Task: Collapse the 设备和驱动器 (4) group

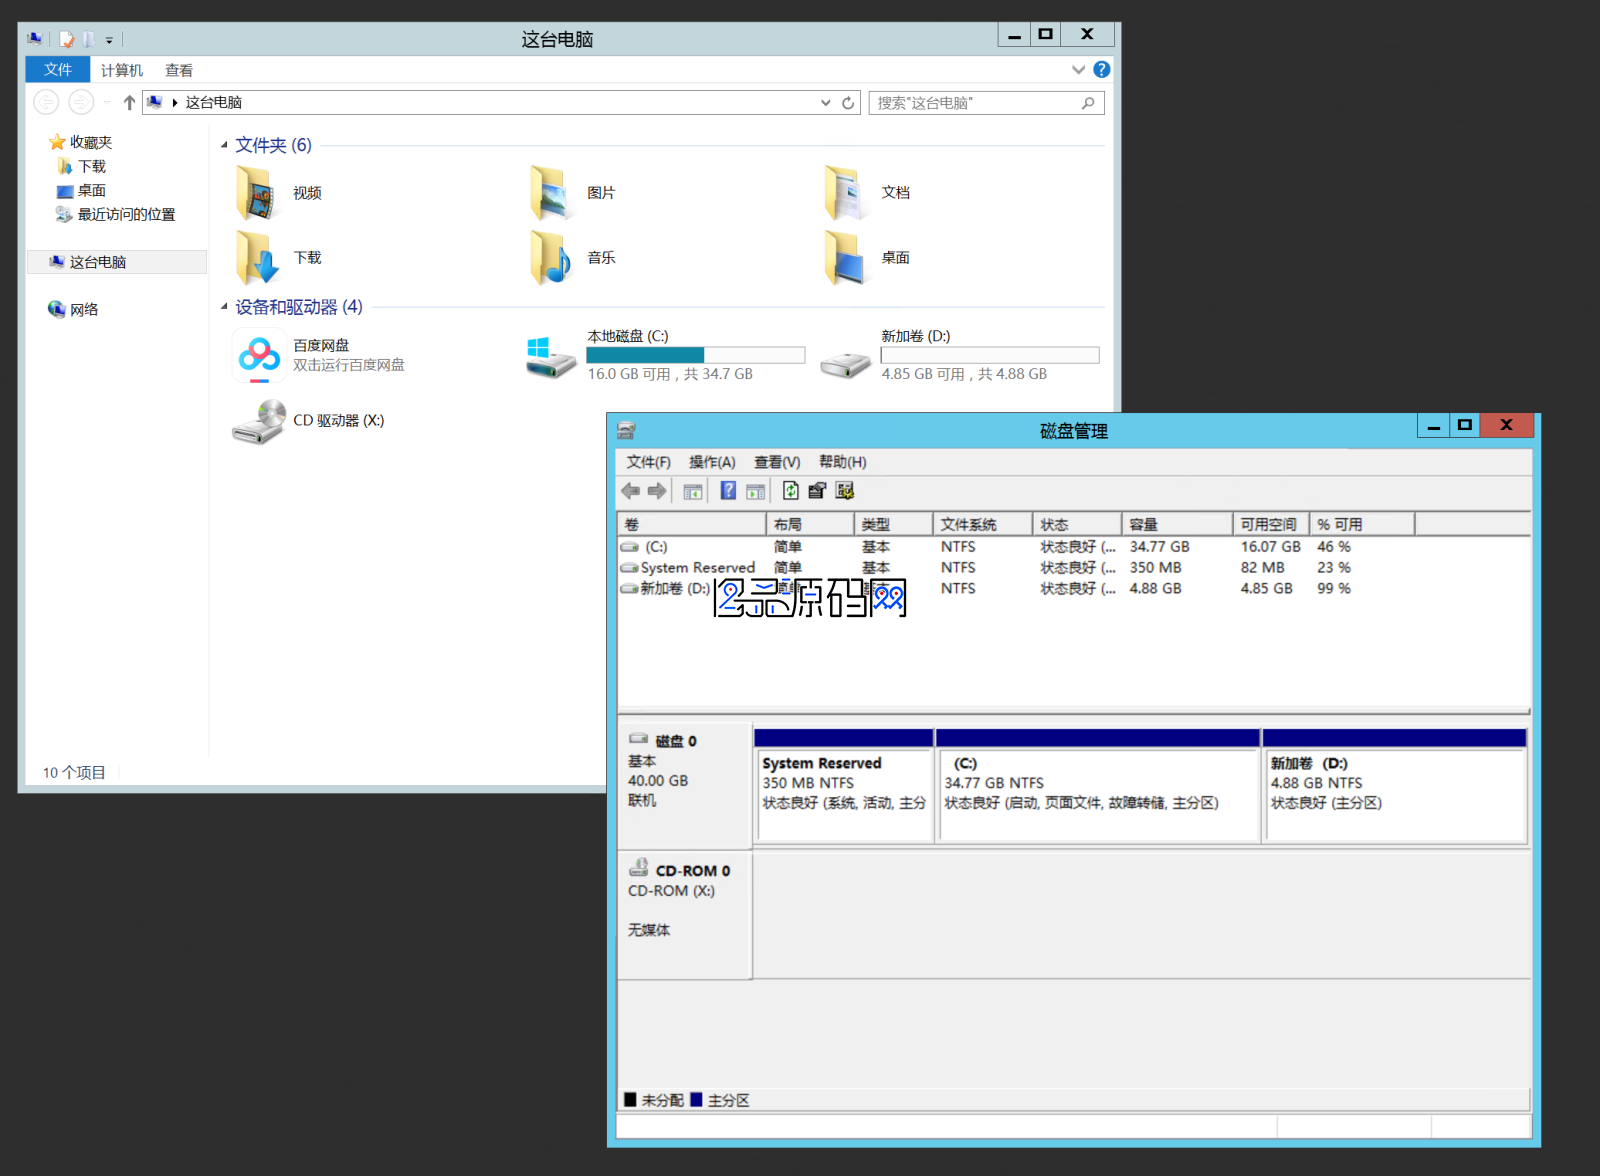Action: [224, 307]
